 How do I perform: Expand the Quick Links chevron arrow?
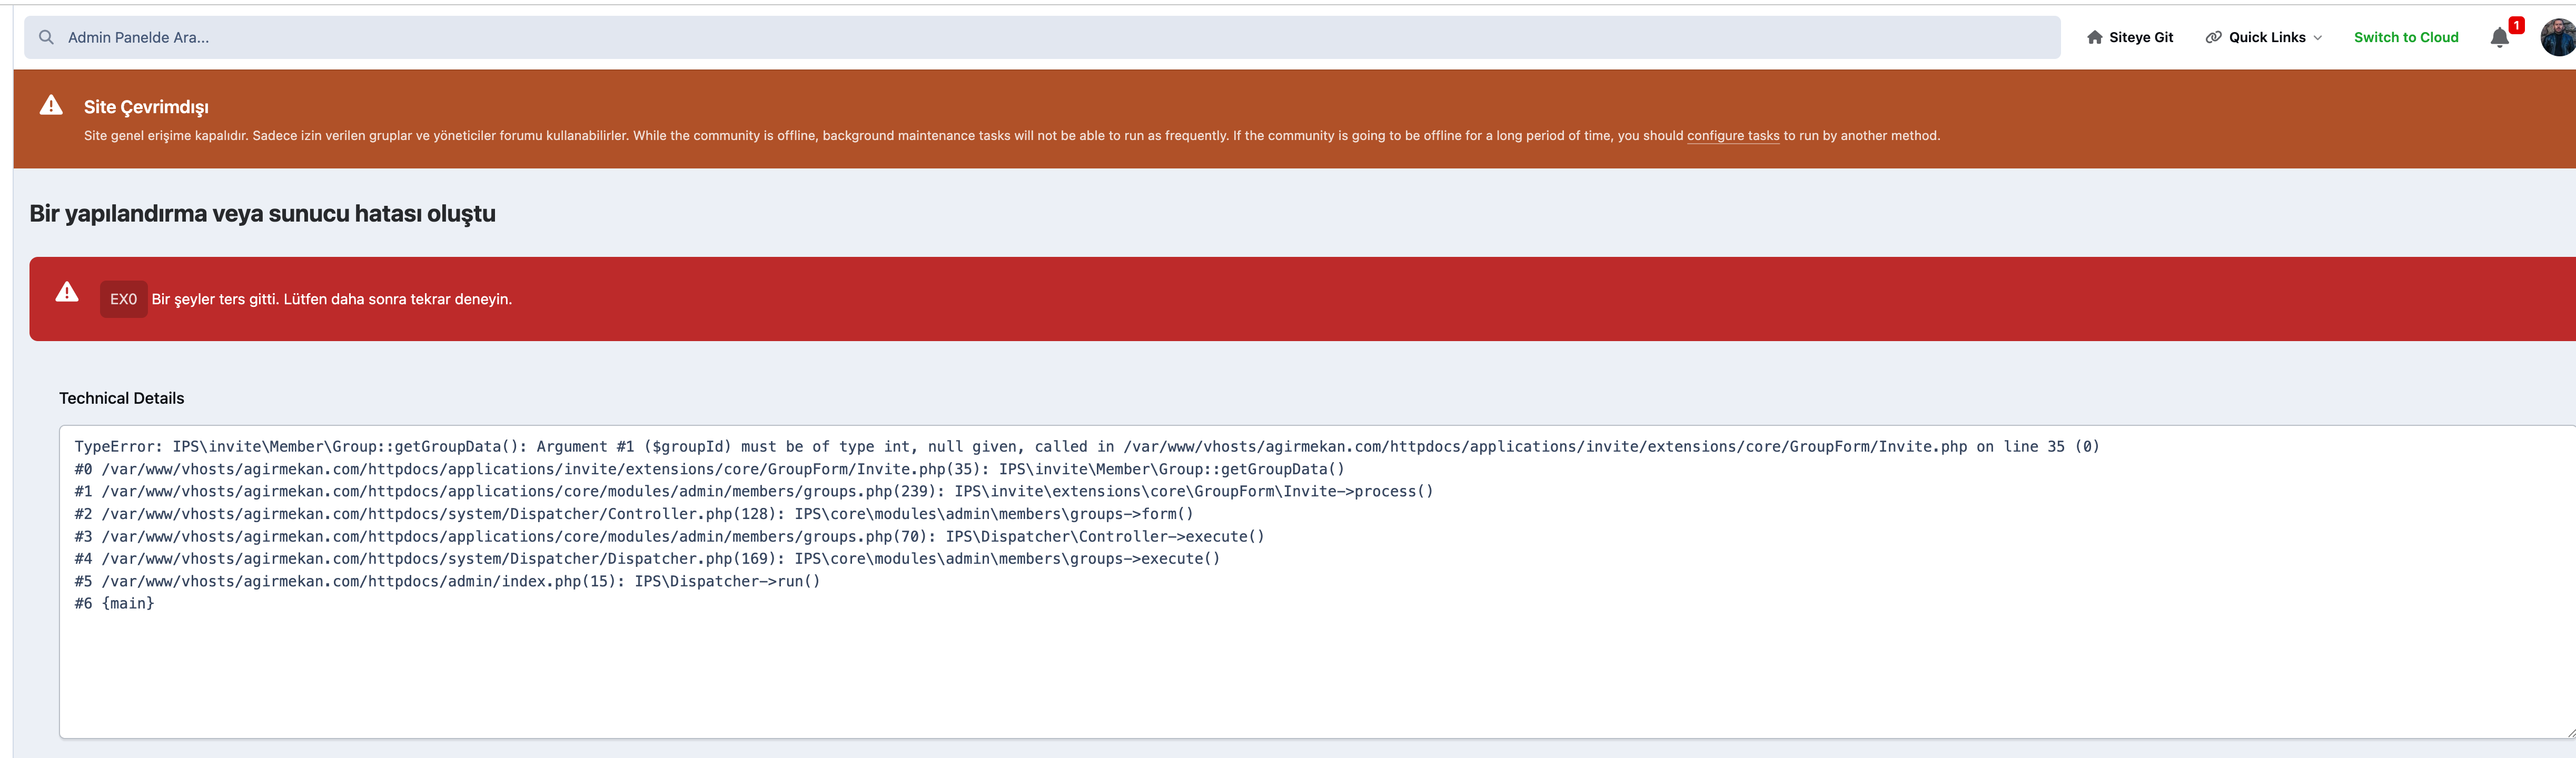(2318, 38)
